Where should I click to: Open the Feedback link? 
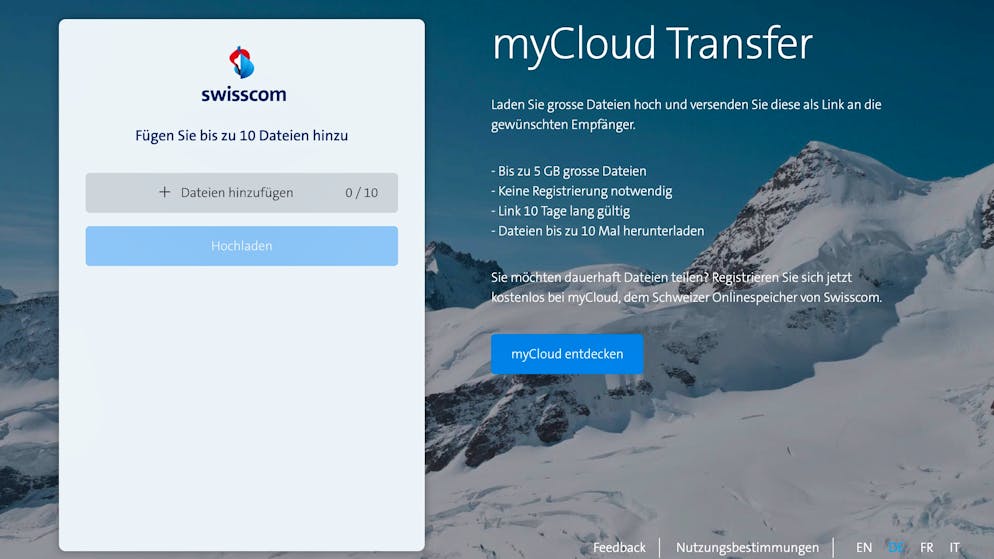619,547
